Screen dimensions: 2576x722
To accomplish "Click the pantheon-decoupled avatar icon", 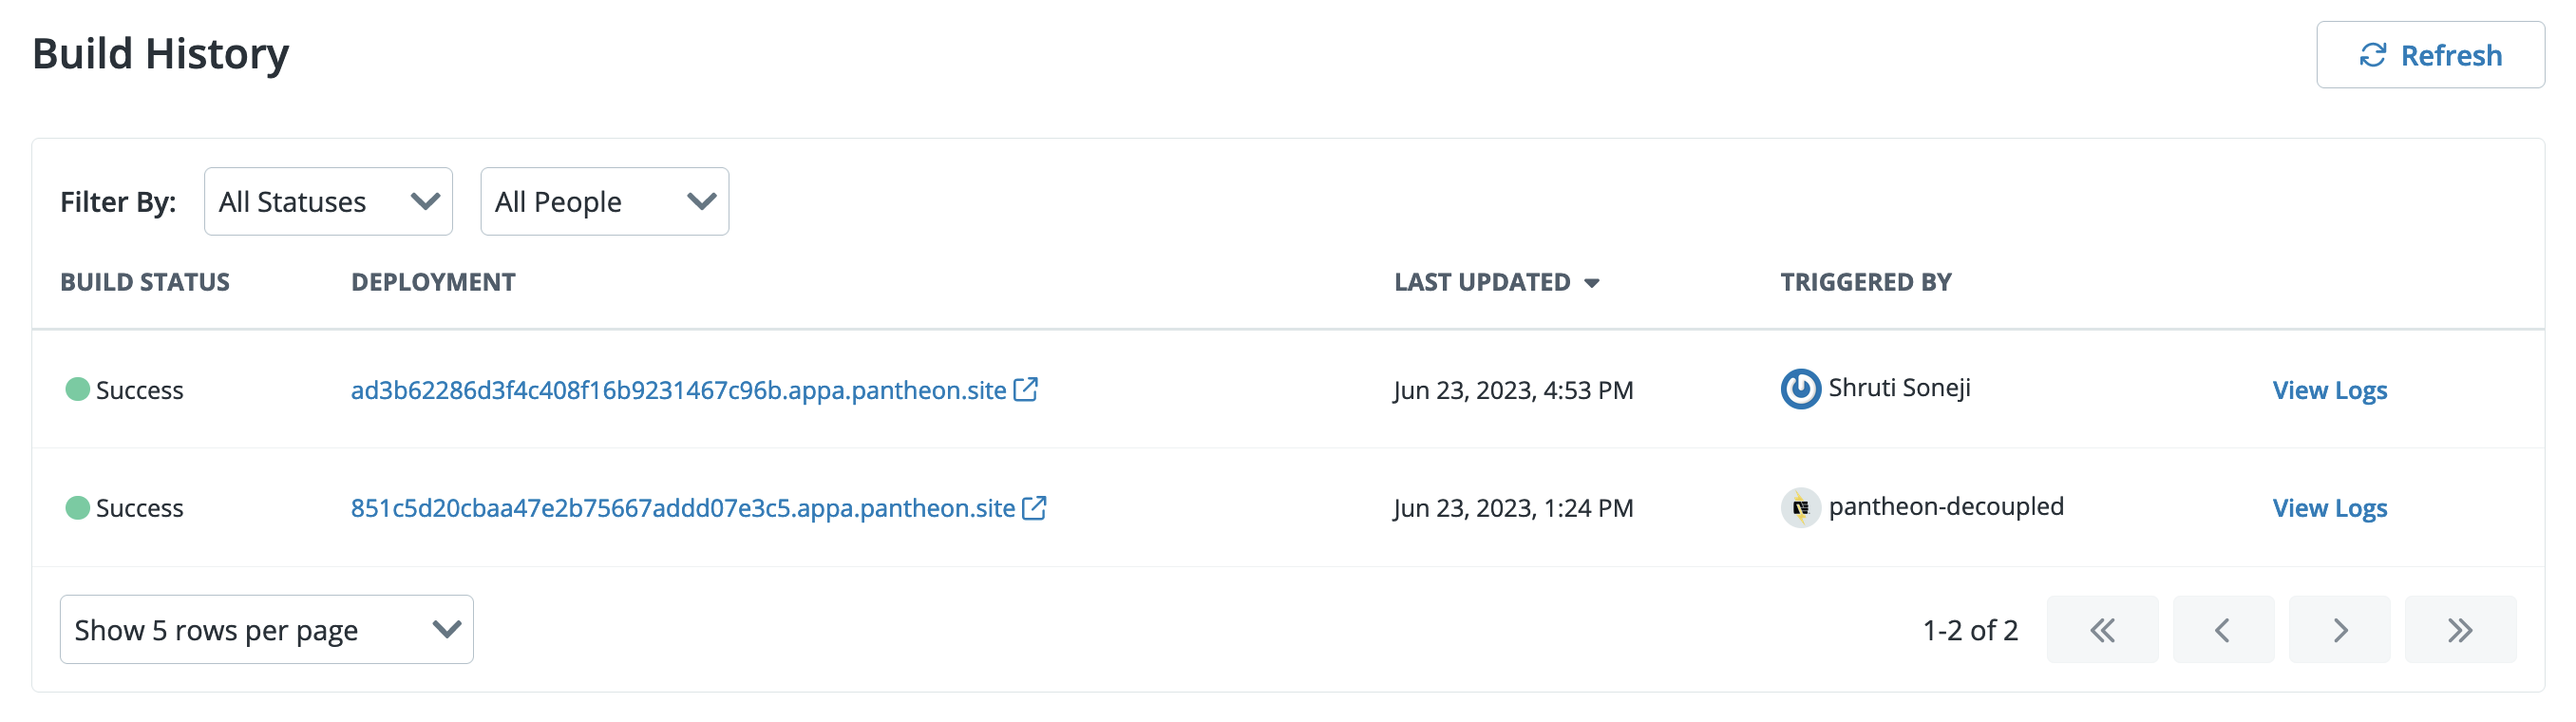I will point(1800,506).
